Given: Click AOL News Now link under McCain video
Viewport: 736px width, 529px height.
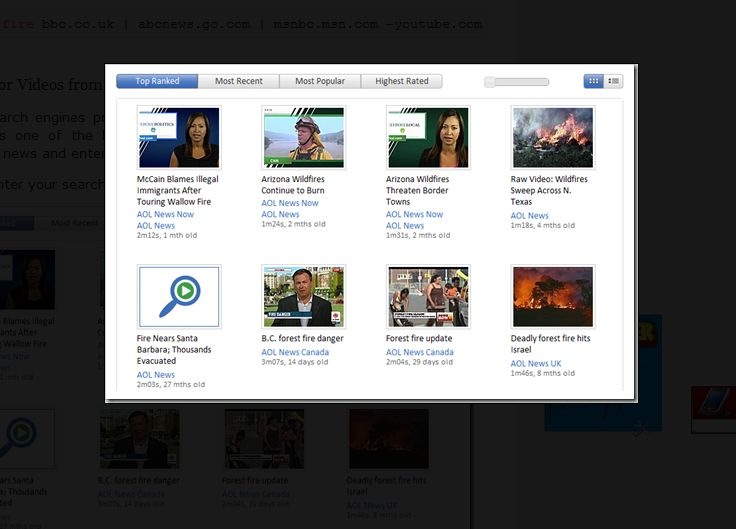Looking at the screenshot, I should tap(165, 214).
